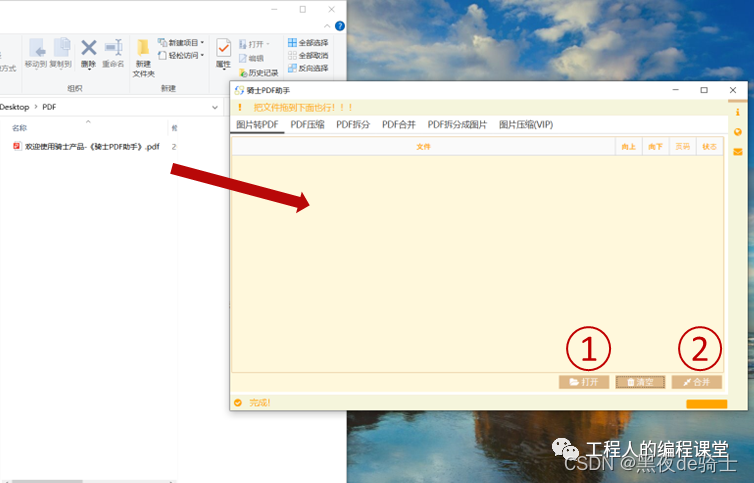
Task: Click the info icon in 骑士PDF助手 sidebar
Action: pos(738,112)
